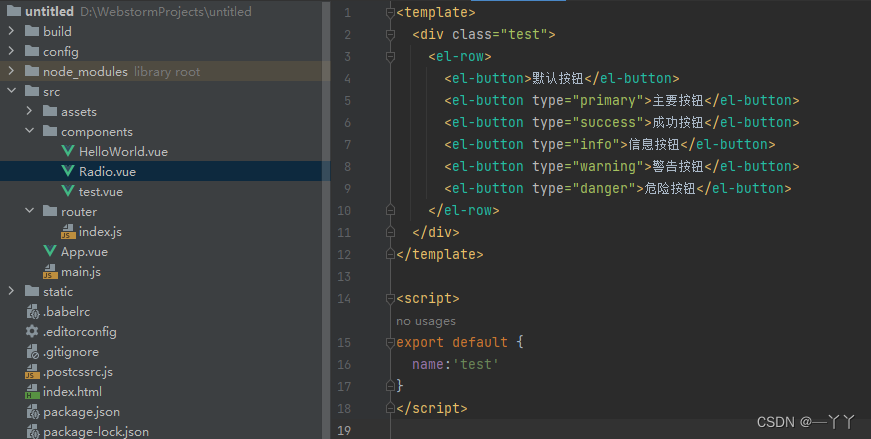Click the text 默认按钮 on line 4
The height and width of the screenshot is (439, 871).
pyautogui.click(x=558, y=78)
